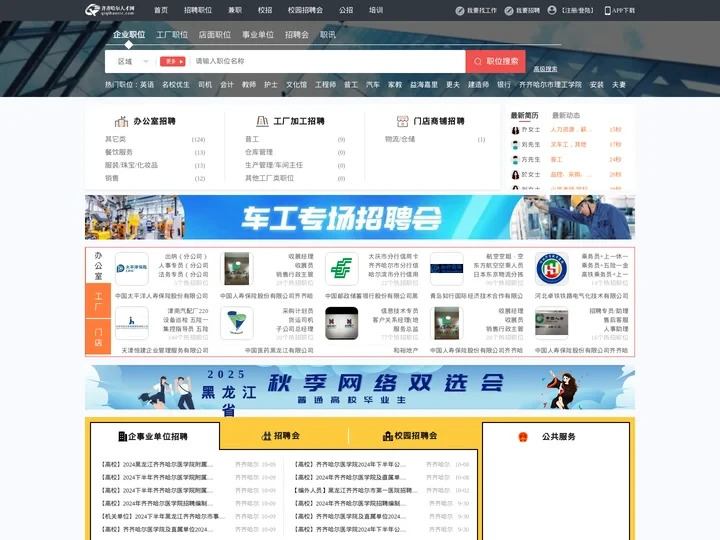Image resolution: width=720 pixels, height=540 pixels.
Task: Click the 注册/登陆 link
Action: click(x=578, y=11)
